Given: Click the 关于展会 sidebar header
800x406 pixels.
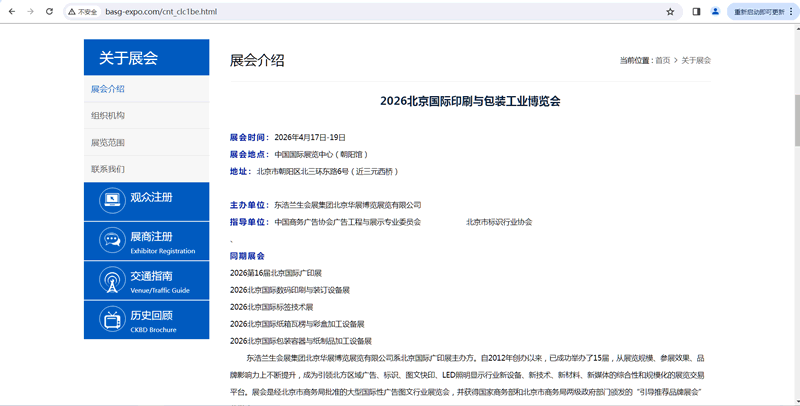Looking at the screenshot, I should click(x=146, y=58).
